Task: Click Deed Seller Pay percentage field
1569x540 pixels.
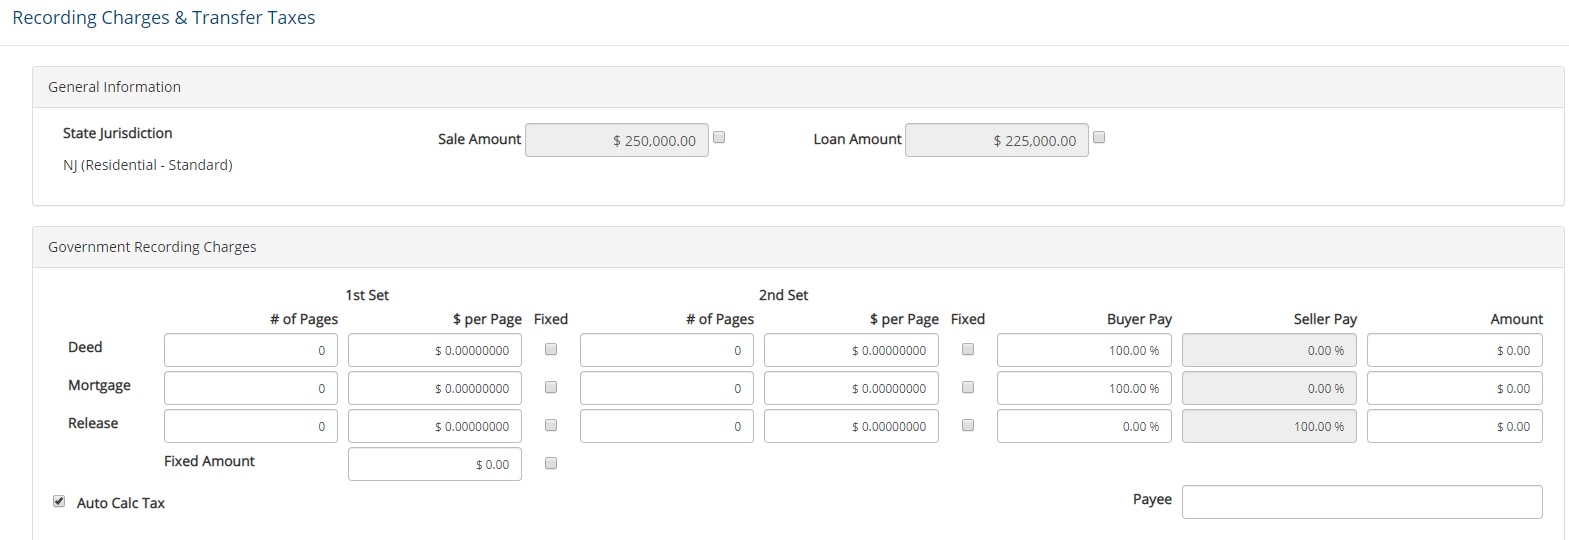Action: (x=1269, y=350)
